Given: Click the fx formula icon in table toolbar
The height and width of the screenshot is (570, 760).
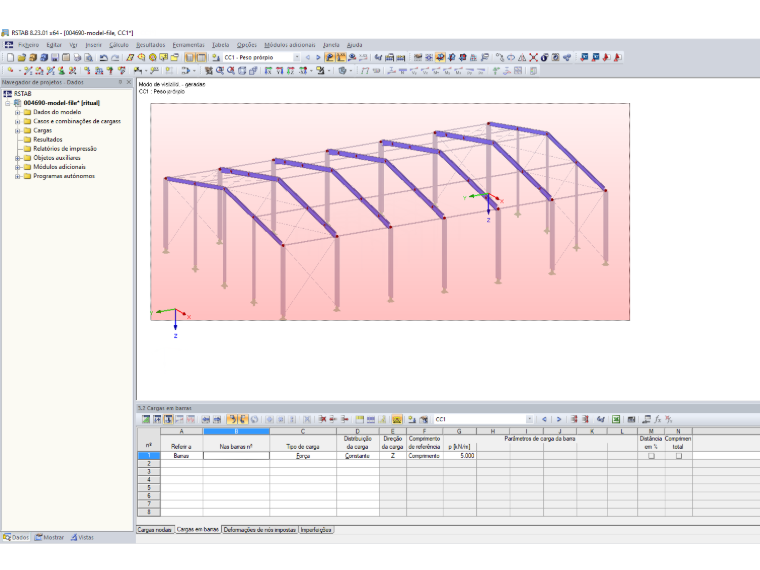Looking at the screenshot, I should [x=658, y=419].
